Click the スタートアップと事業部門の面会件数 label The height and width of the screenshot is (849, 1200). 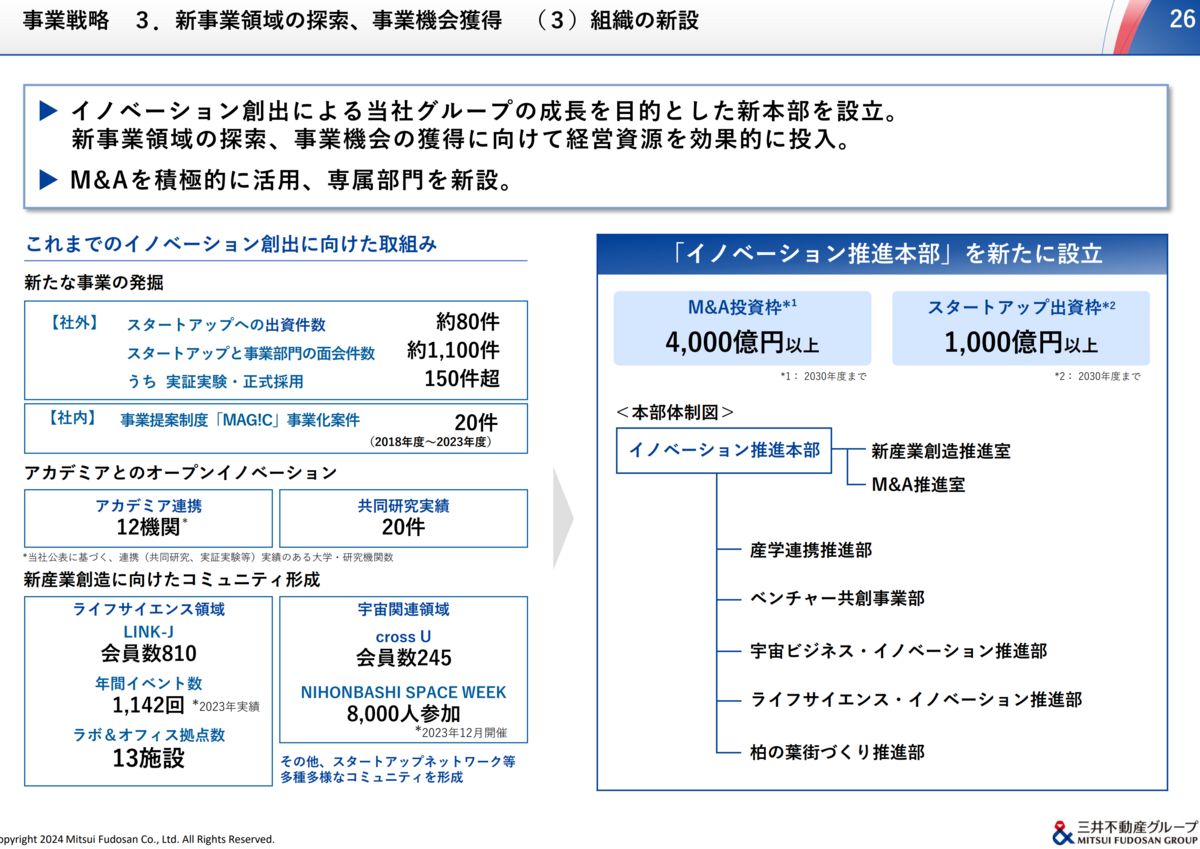pyautogui.click(x=251, y=353)
